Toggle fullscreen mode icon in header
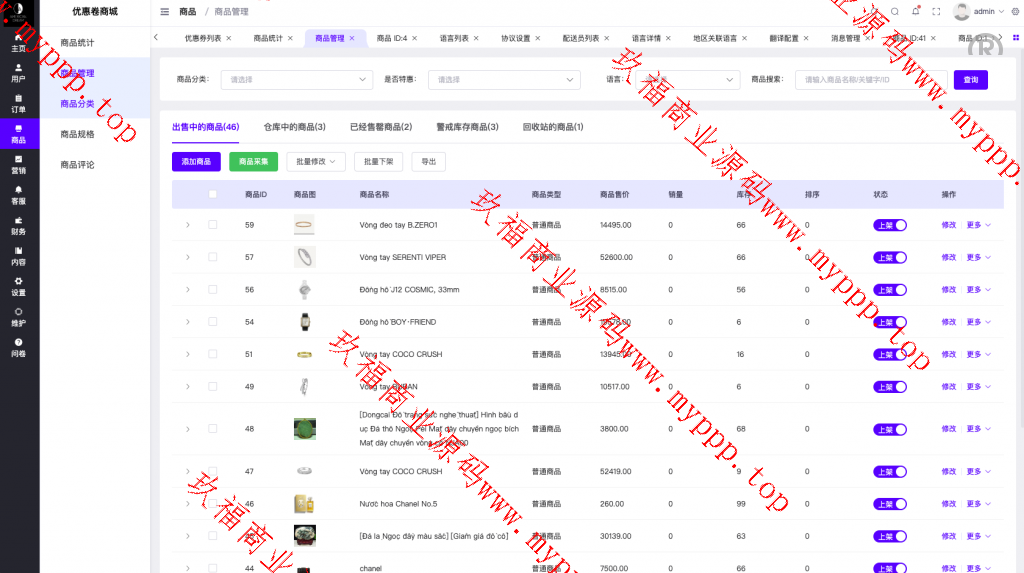The width and height of the screenshot is (1024, 573). pyautogui.click(x=936, y=12)
